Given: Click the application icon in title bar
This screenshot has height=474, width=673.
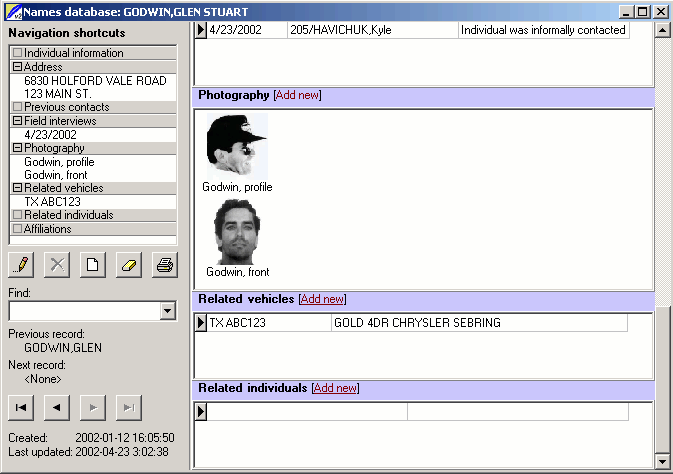Looking at the screenshot, I should pos(13,12).
